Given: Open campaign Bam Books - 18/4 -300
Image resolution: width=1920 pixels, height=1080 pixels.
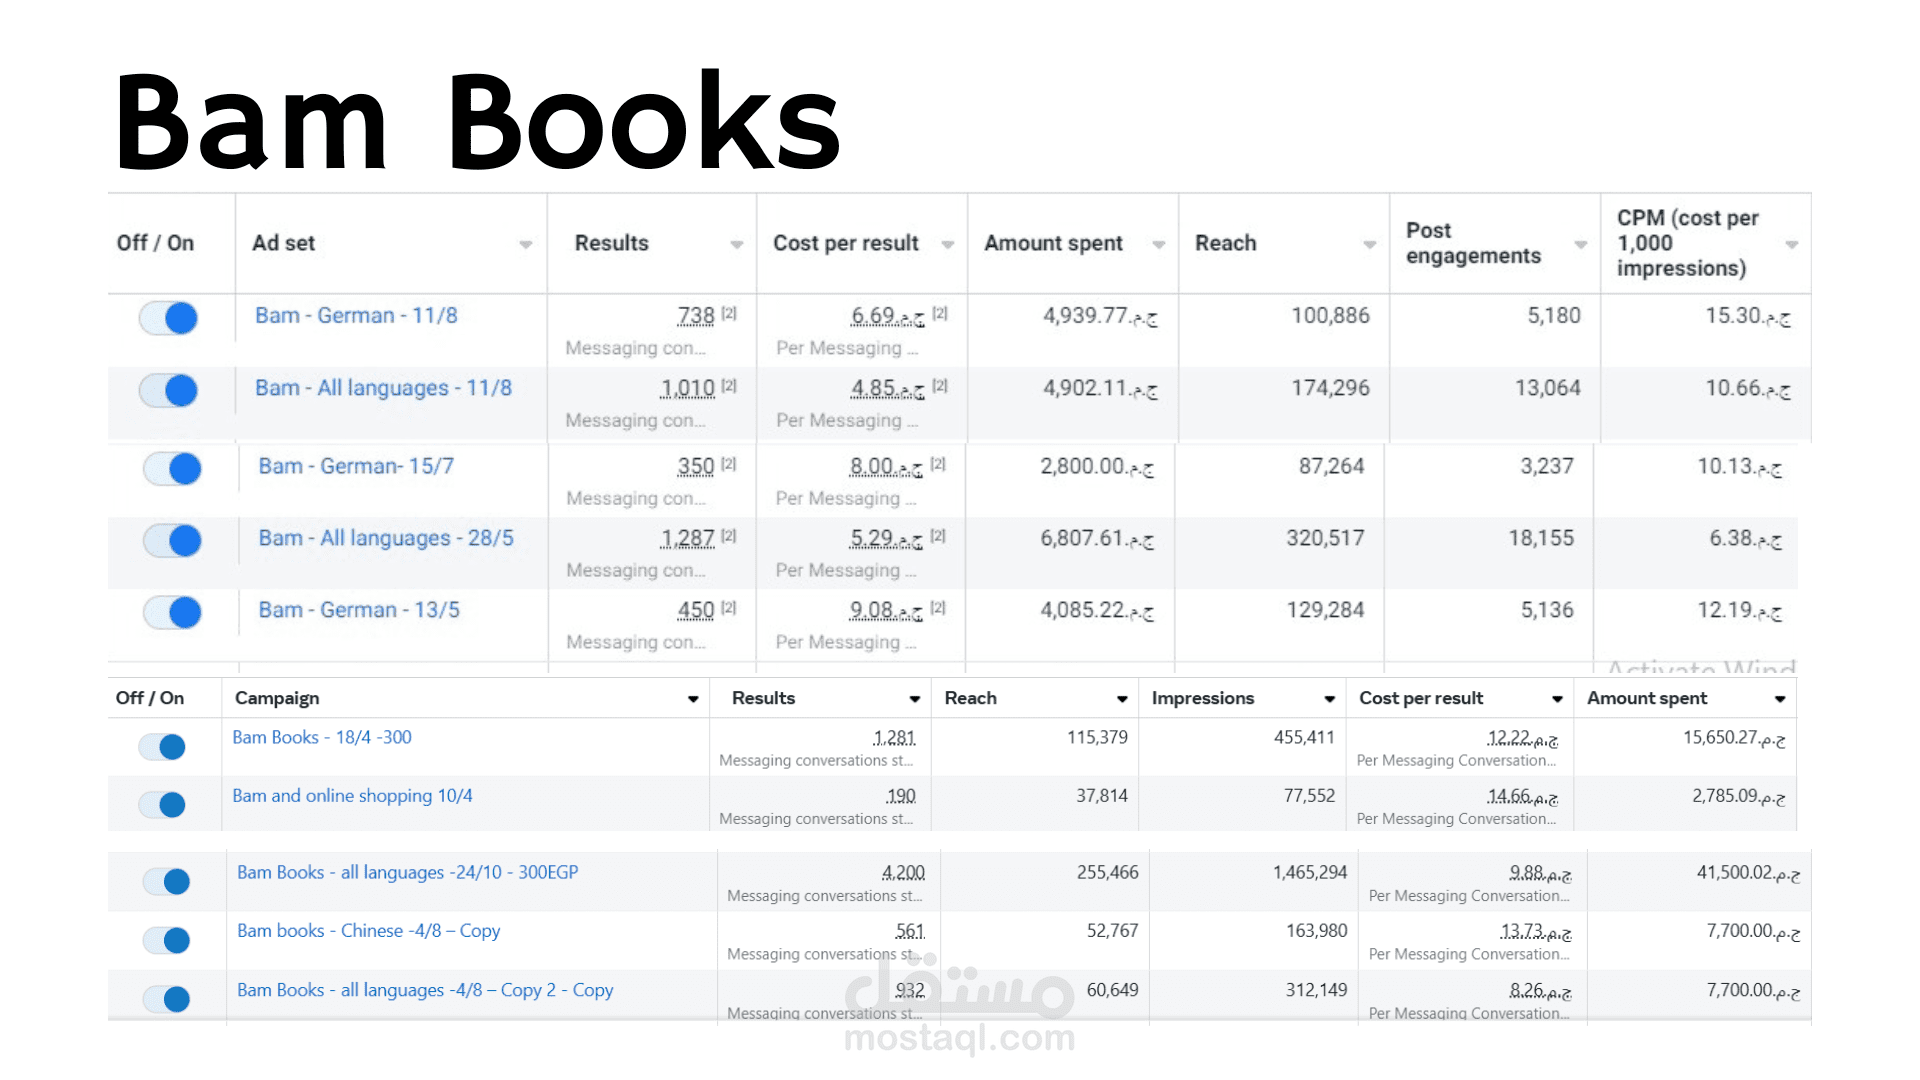Looking at the screenshot, I should tap(322, 737).
